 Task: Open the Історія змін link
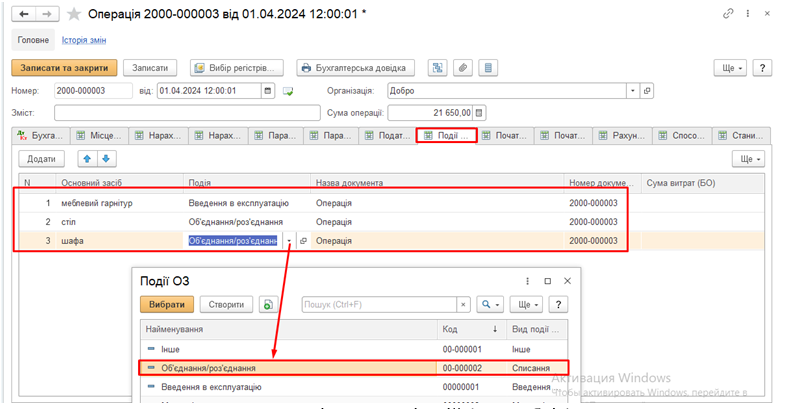point(84,41)
